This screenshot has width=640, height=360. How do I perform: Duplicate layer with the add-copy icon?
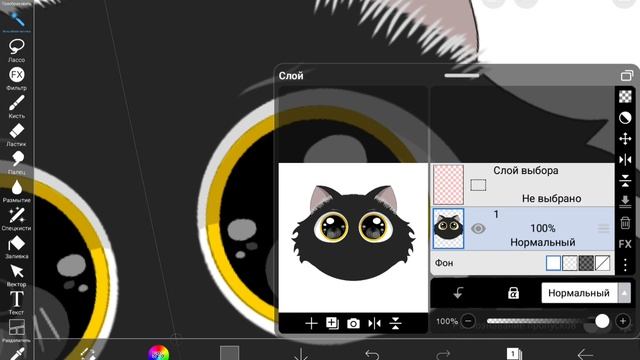[332, 323]
